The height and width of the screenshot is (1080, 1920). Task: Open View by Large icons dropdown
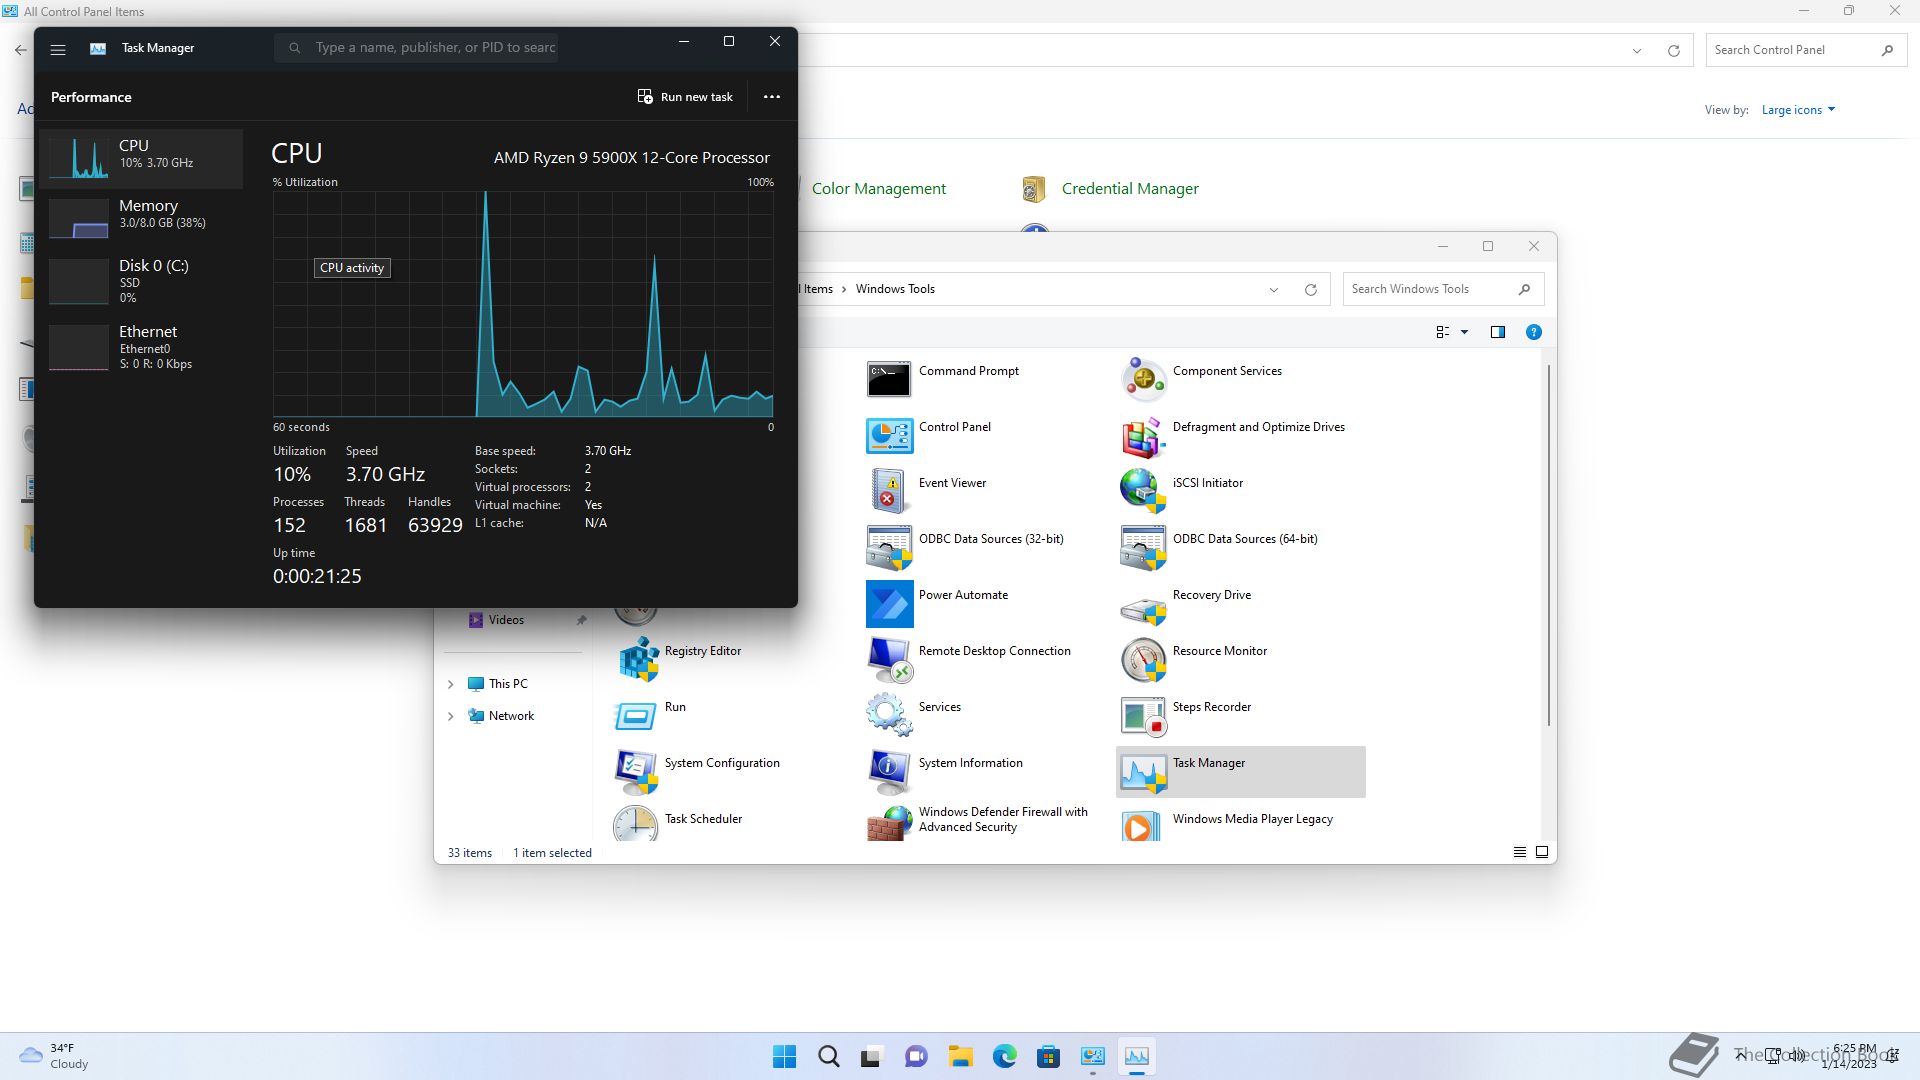[1798, 110]
